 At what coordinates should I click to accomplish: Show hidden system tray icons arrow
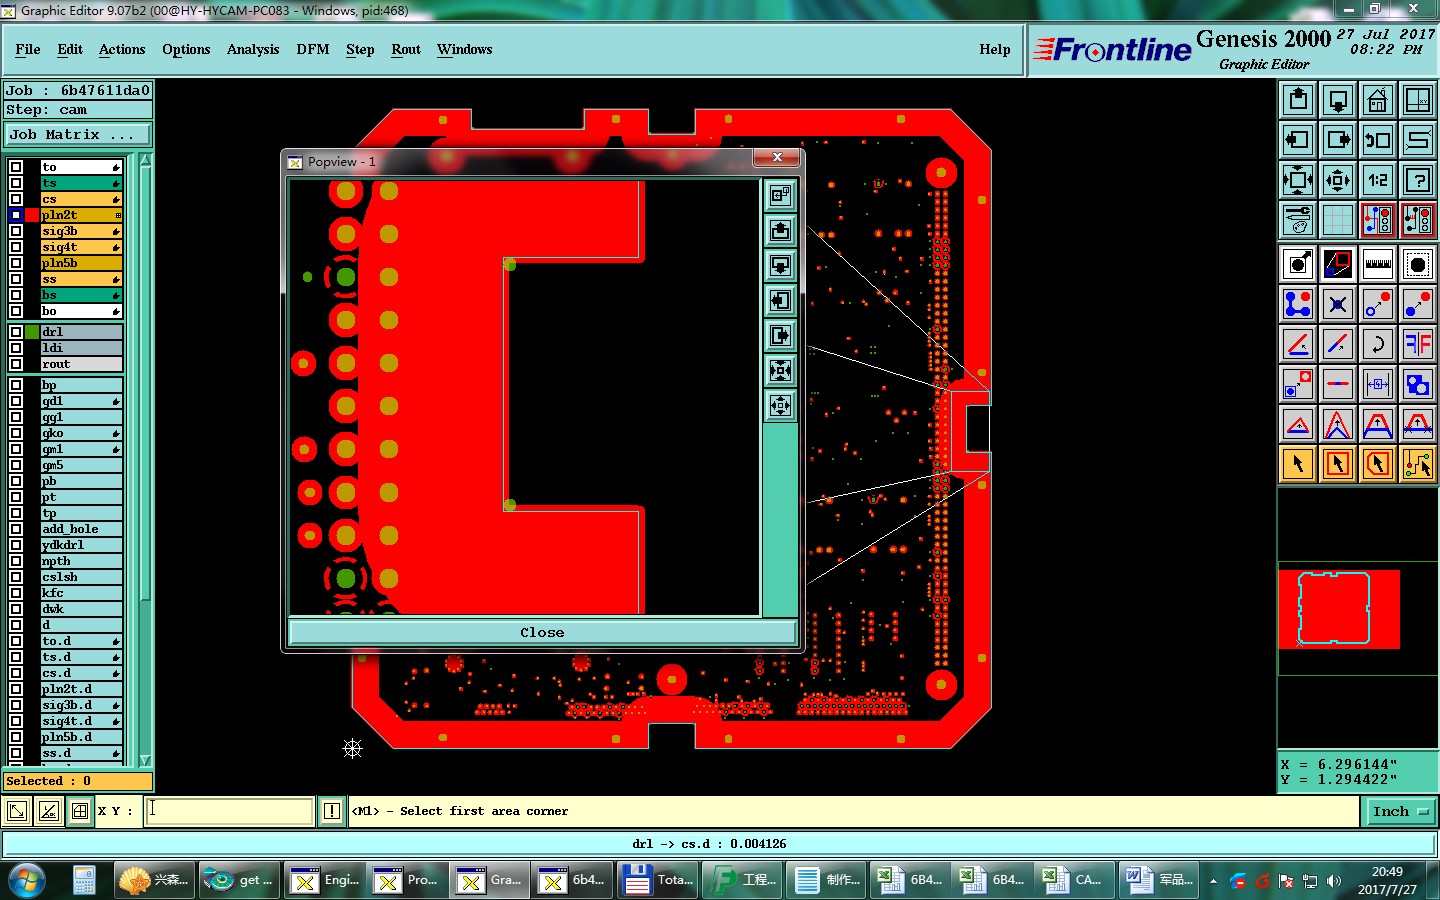[1213, 881]
